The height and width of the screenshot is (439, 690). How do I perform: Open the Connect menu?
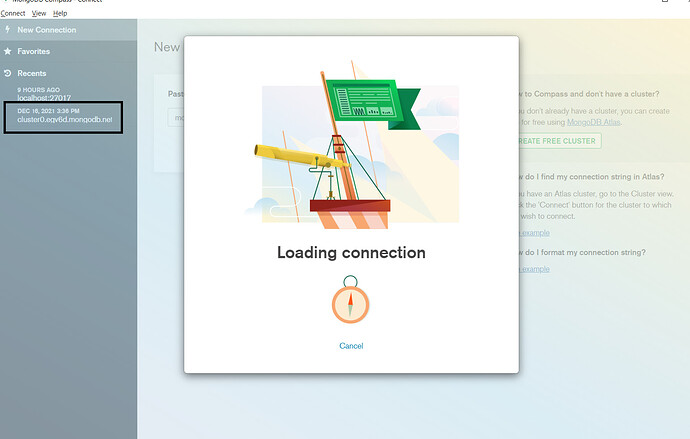pos(13,13)
